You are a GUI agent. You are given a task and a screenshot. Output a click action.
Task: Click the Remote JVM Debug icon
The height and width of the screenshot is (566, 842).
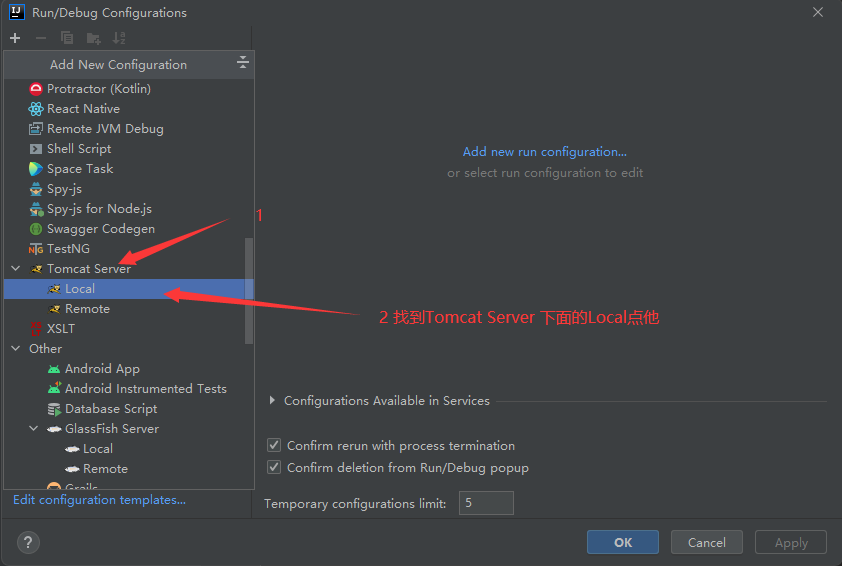[x=36, y=129]
